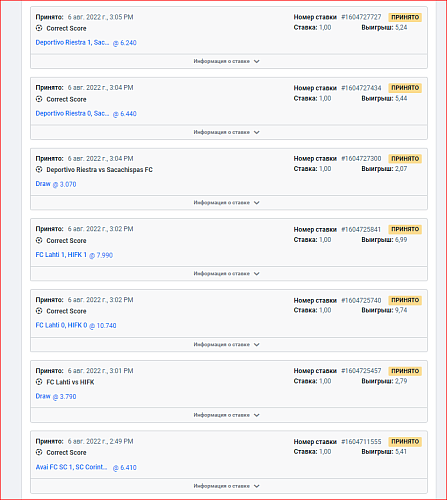Click bet number #1604725841 text

coord(361,229)
